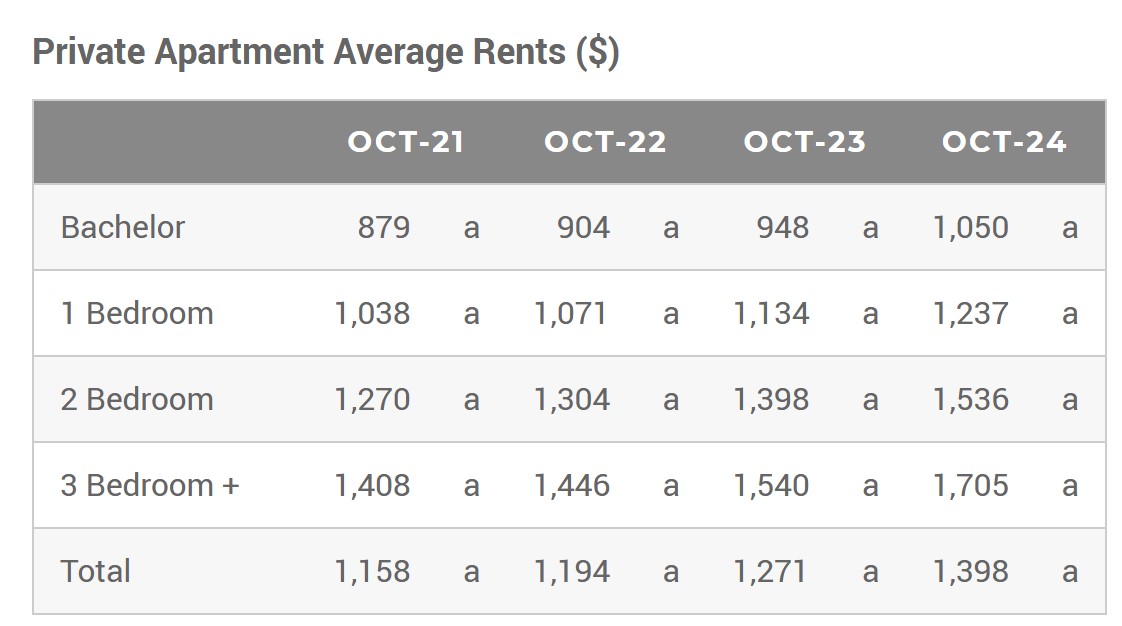This screenshot has height=626, width=1122.
Task: Select the Bachelor row label
Action: 123,228
